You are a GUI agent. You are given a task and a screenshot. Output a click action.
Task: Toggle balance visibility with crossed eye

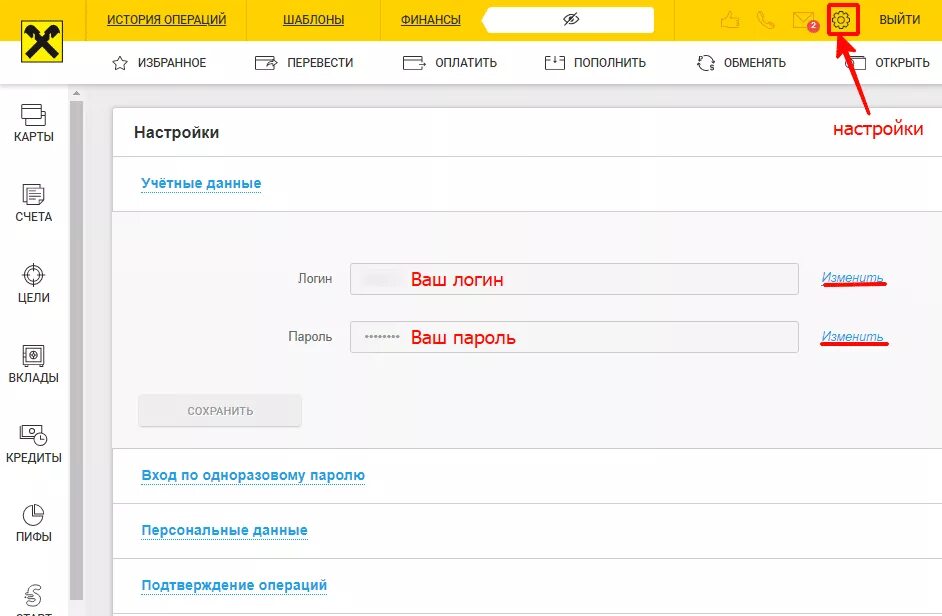[x=570, y=19]
